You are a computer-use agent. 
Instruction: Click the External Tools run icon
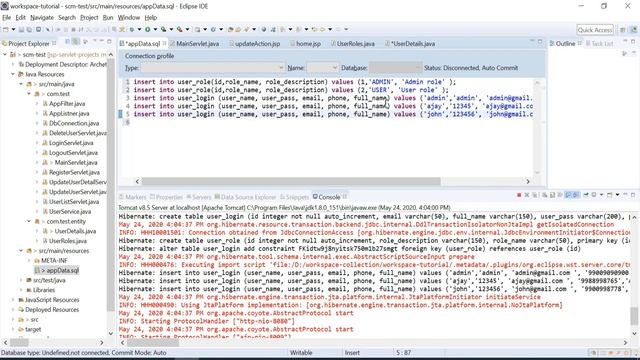pos(179,29)
